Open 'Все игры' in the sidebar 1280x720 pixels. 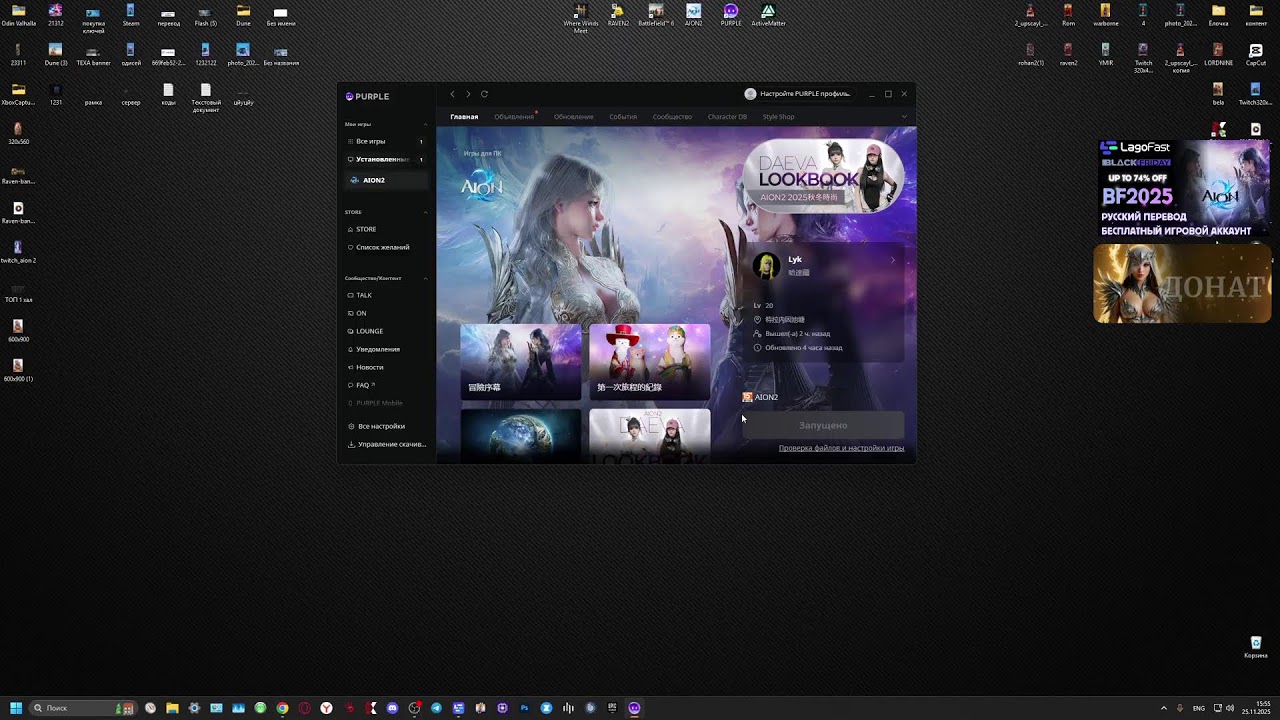[385, 141]
